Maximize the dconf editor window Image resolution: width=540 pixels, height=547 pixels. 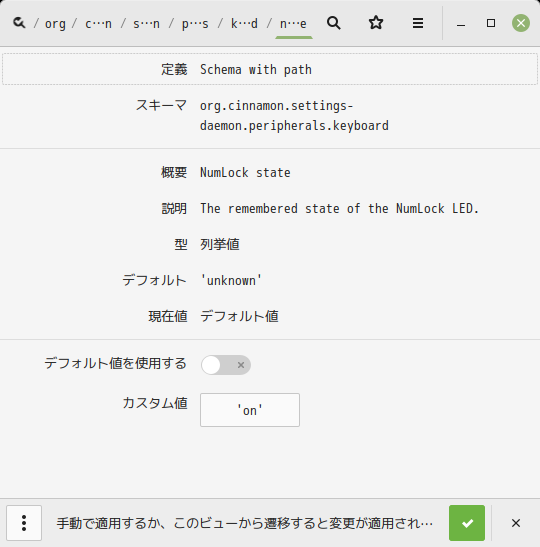tap(491, 23)
